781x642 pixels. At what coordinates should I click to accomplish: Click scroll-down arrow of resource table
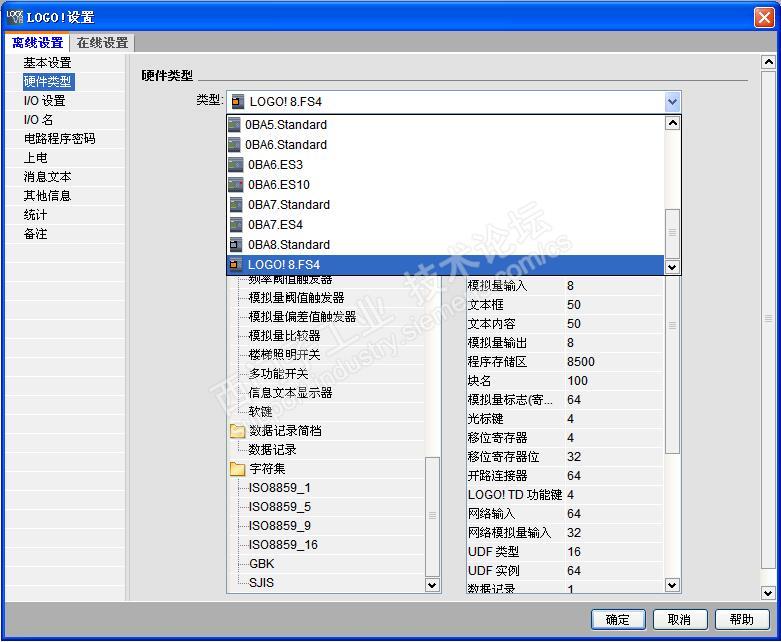(x=672, y=585)
